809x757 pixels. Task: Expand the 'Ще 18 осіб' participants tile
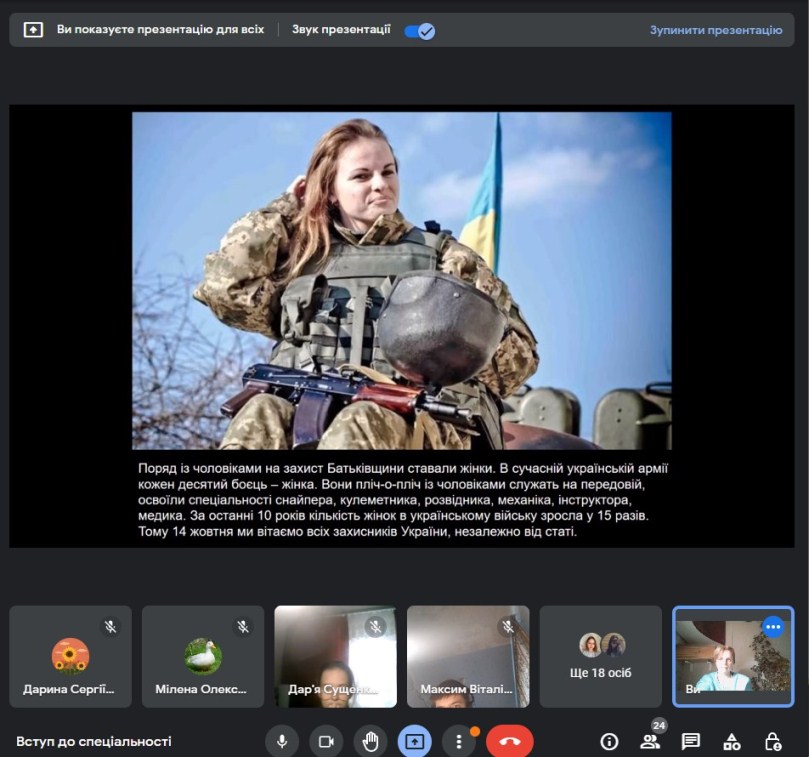point(601,656)
